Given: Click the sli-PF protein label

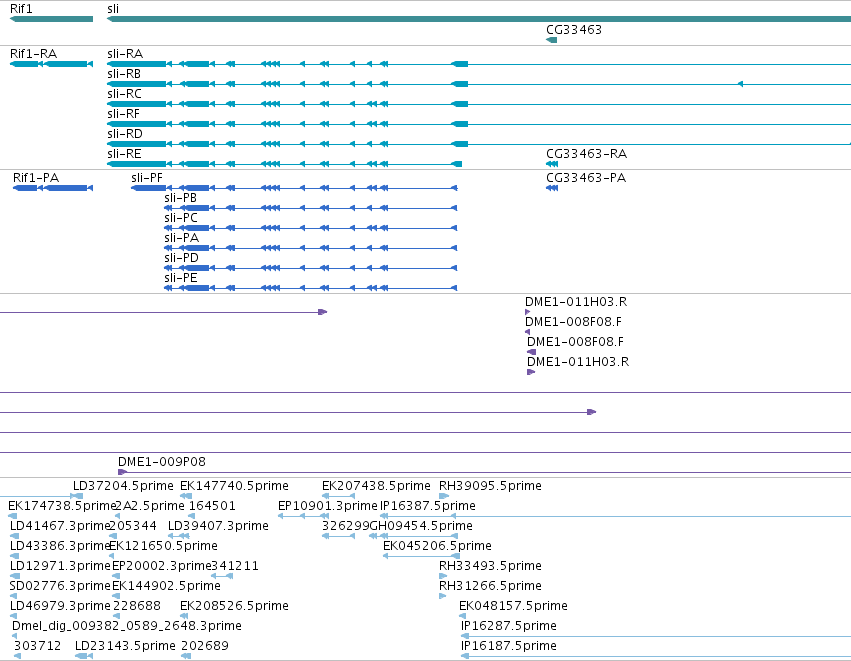Looking at the screenshot, I should point(147,178).
